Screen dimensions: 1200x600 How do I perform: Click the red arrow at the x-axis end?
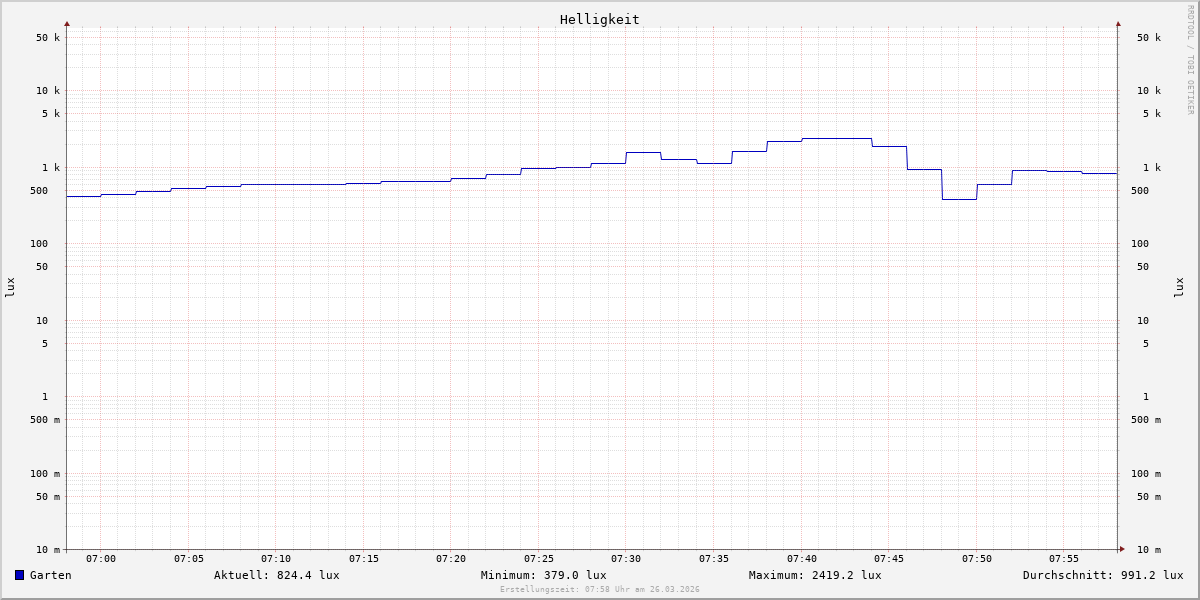pyautogui.click(x=1122, y=549)
